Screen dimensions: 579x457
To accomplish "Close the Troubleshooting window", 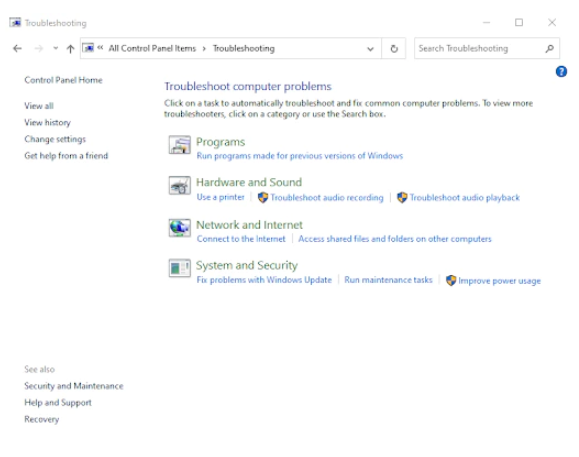I will 552,23.
